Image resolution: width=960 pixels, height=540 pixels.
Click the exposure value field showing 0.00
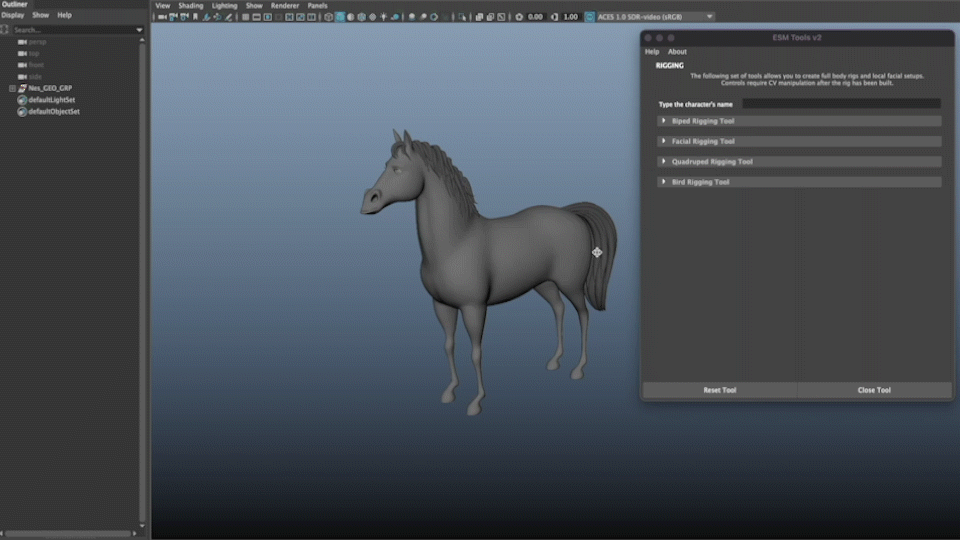[536, 17]
